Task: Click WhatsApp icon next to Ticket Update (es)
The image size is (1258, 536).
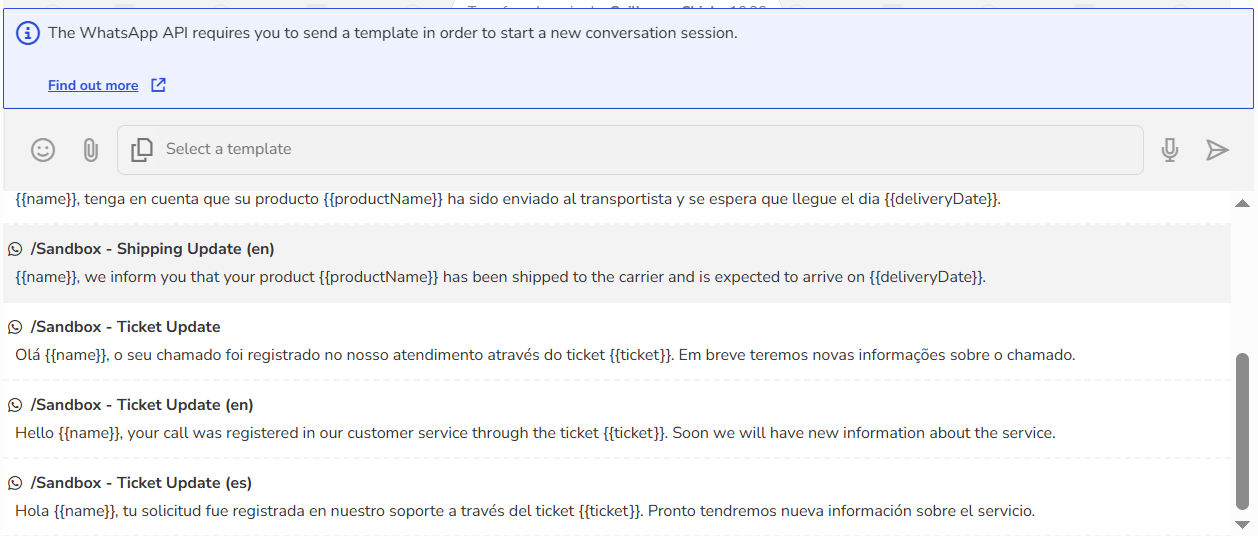Action: pos(15,483)
